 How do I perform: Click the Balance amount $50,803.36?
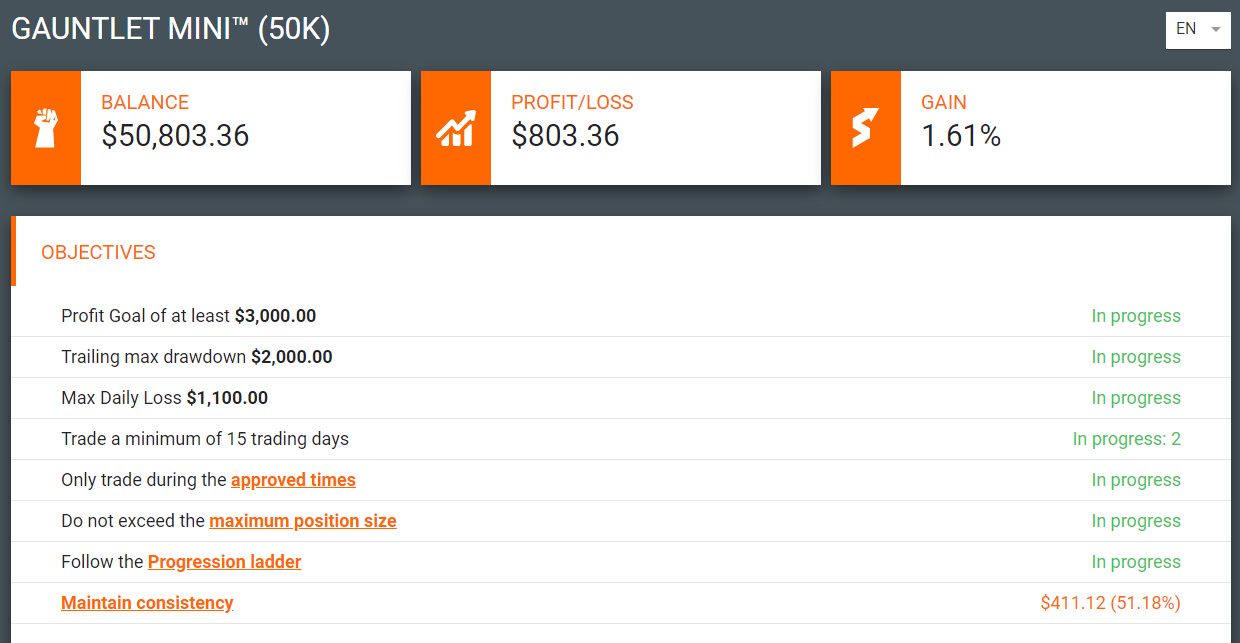(175, 135)
